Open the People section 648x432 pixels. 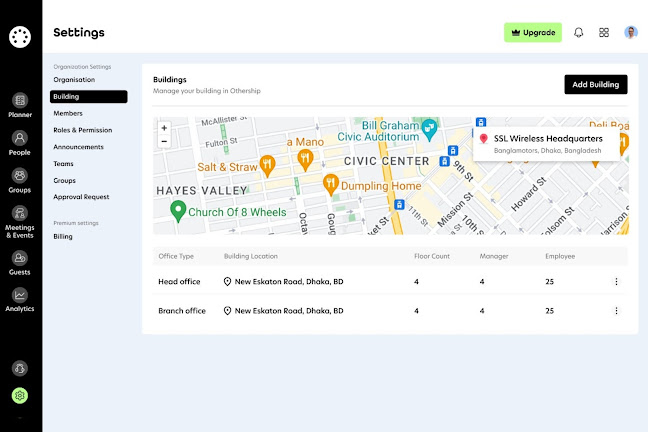click(x=20, y=143)
